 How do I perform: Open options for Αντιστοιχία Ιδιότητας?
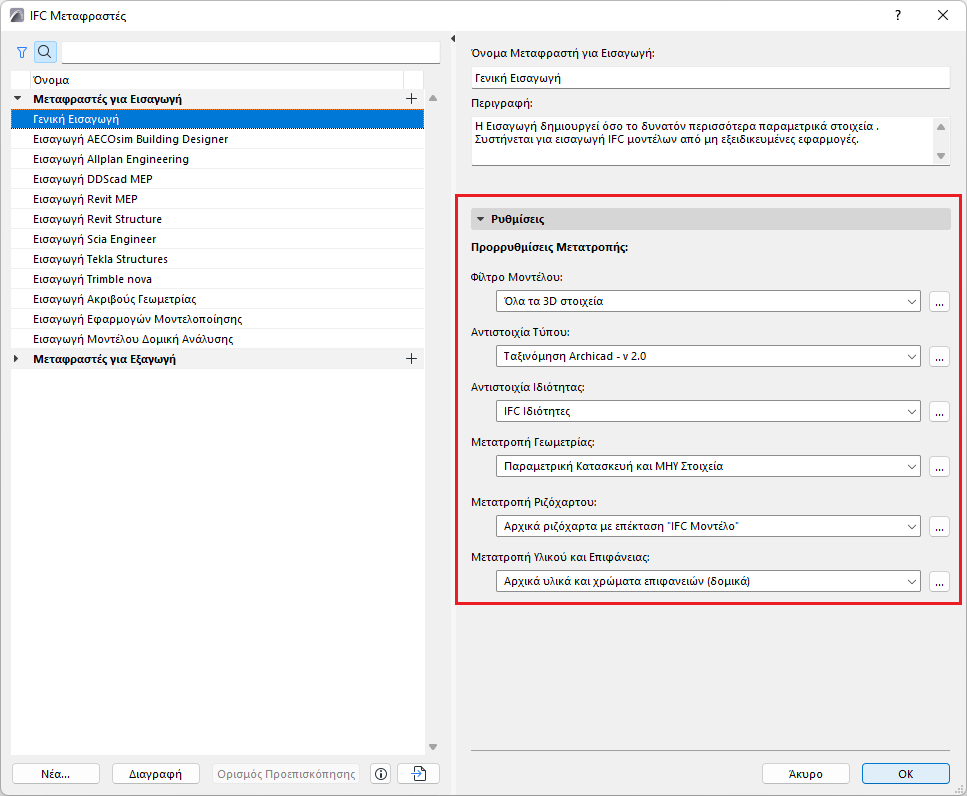(x=939, y=411)
